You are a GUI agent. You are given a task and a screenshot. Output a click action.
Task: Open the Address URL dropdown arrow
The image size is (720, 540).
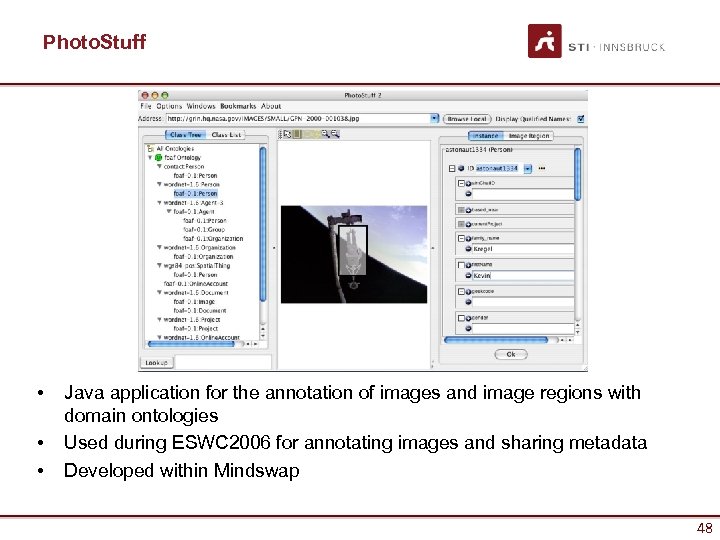pos(434,118)
